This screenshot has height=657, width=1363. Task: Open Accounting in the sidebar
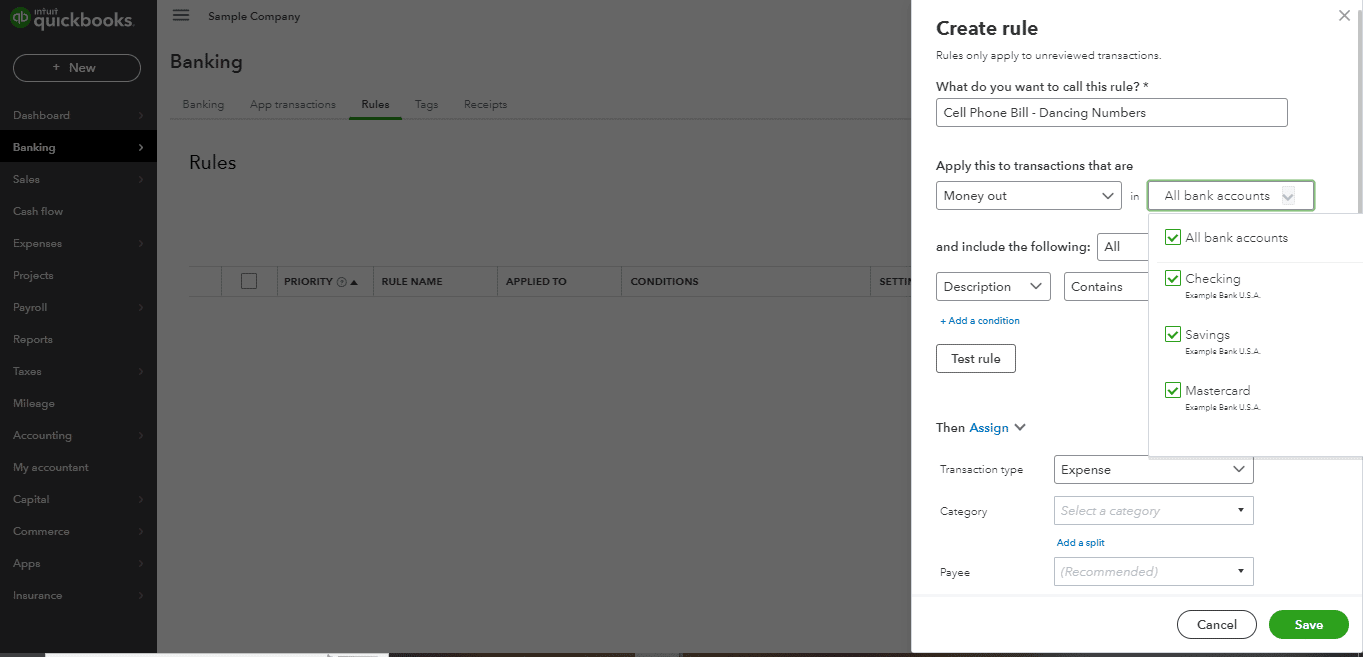[x=78, y=435]
